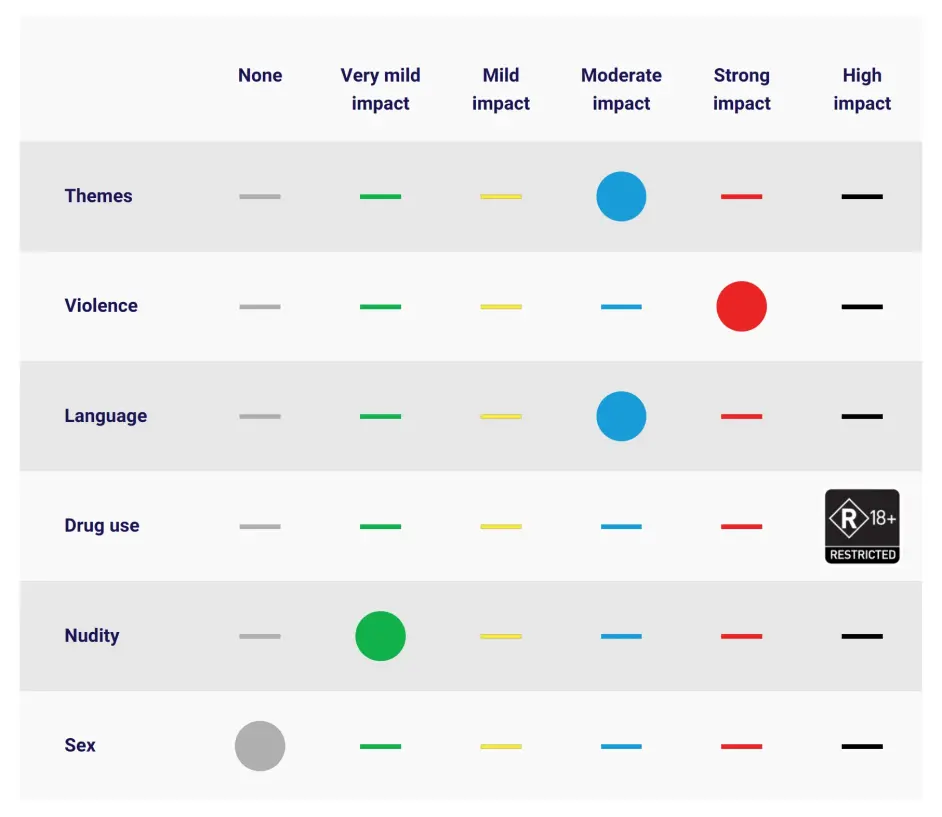Screen dimensions: 942x817
Task: Click the red circle in Violence row
Action: 741,306
